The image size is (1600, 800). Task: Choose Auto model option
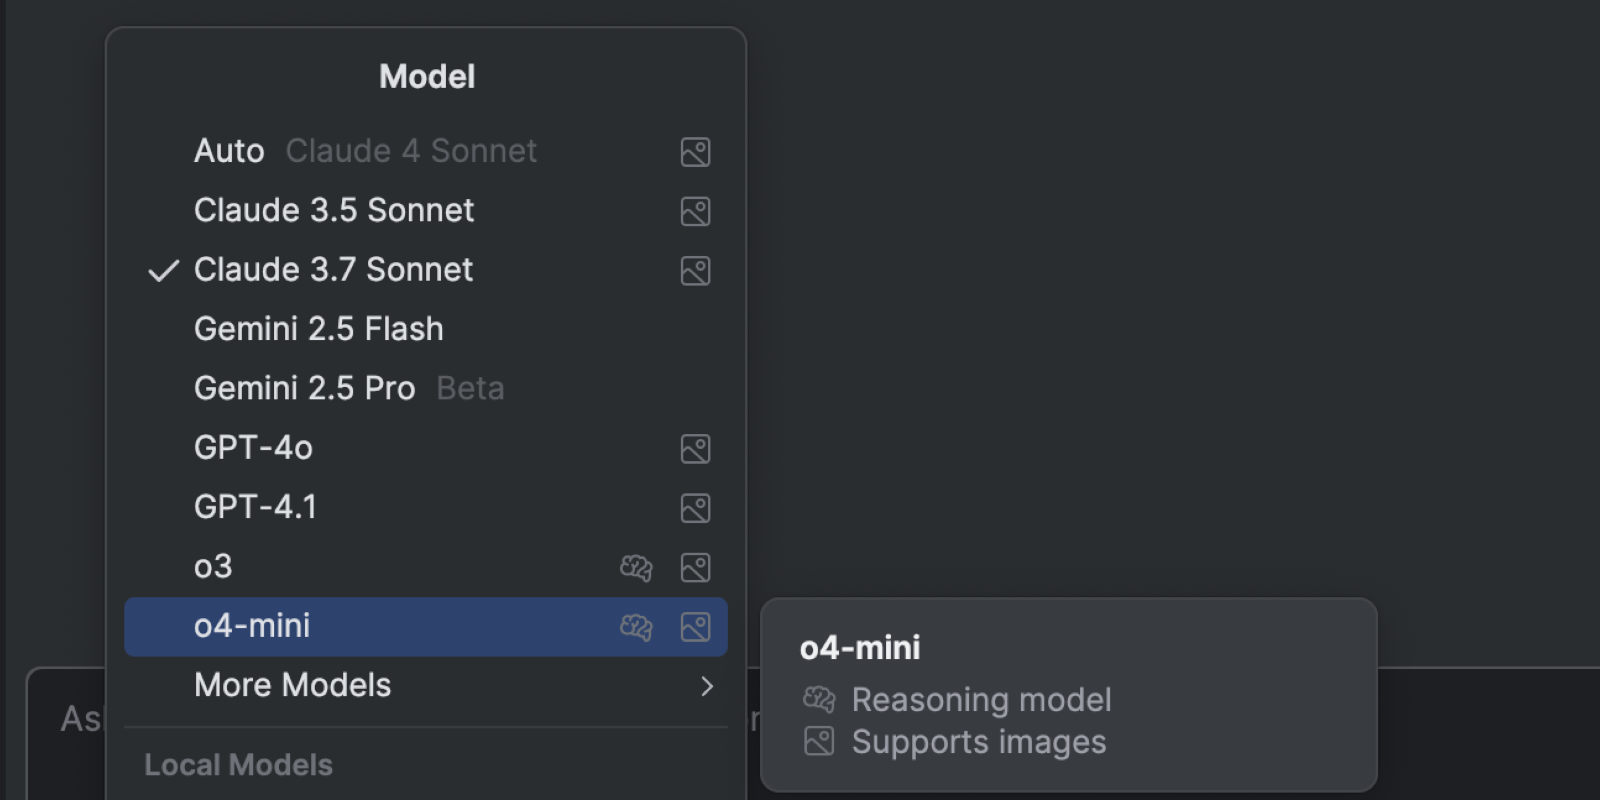426,152
